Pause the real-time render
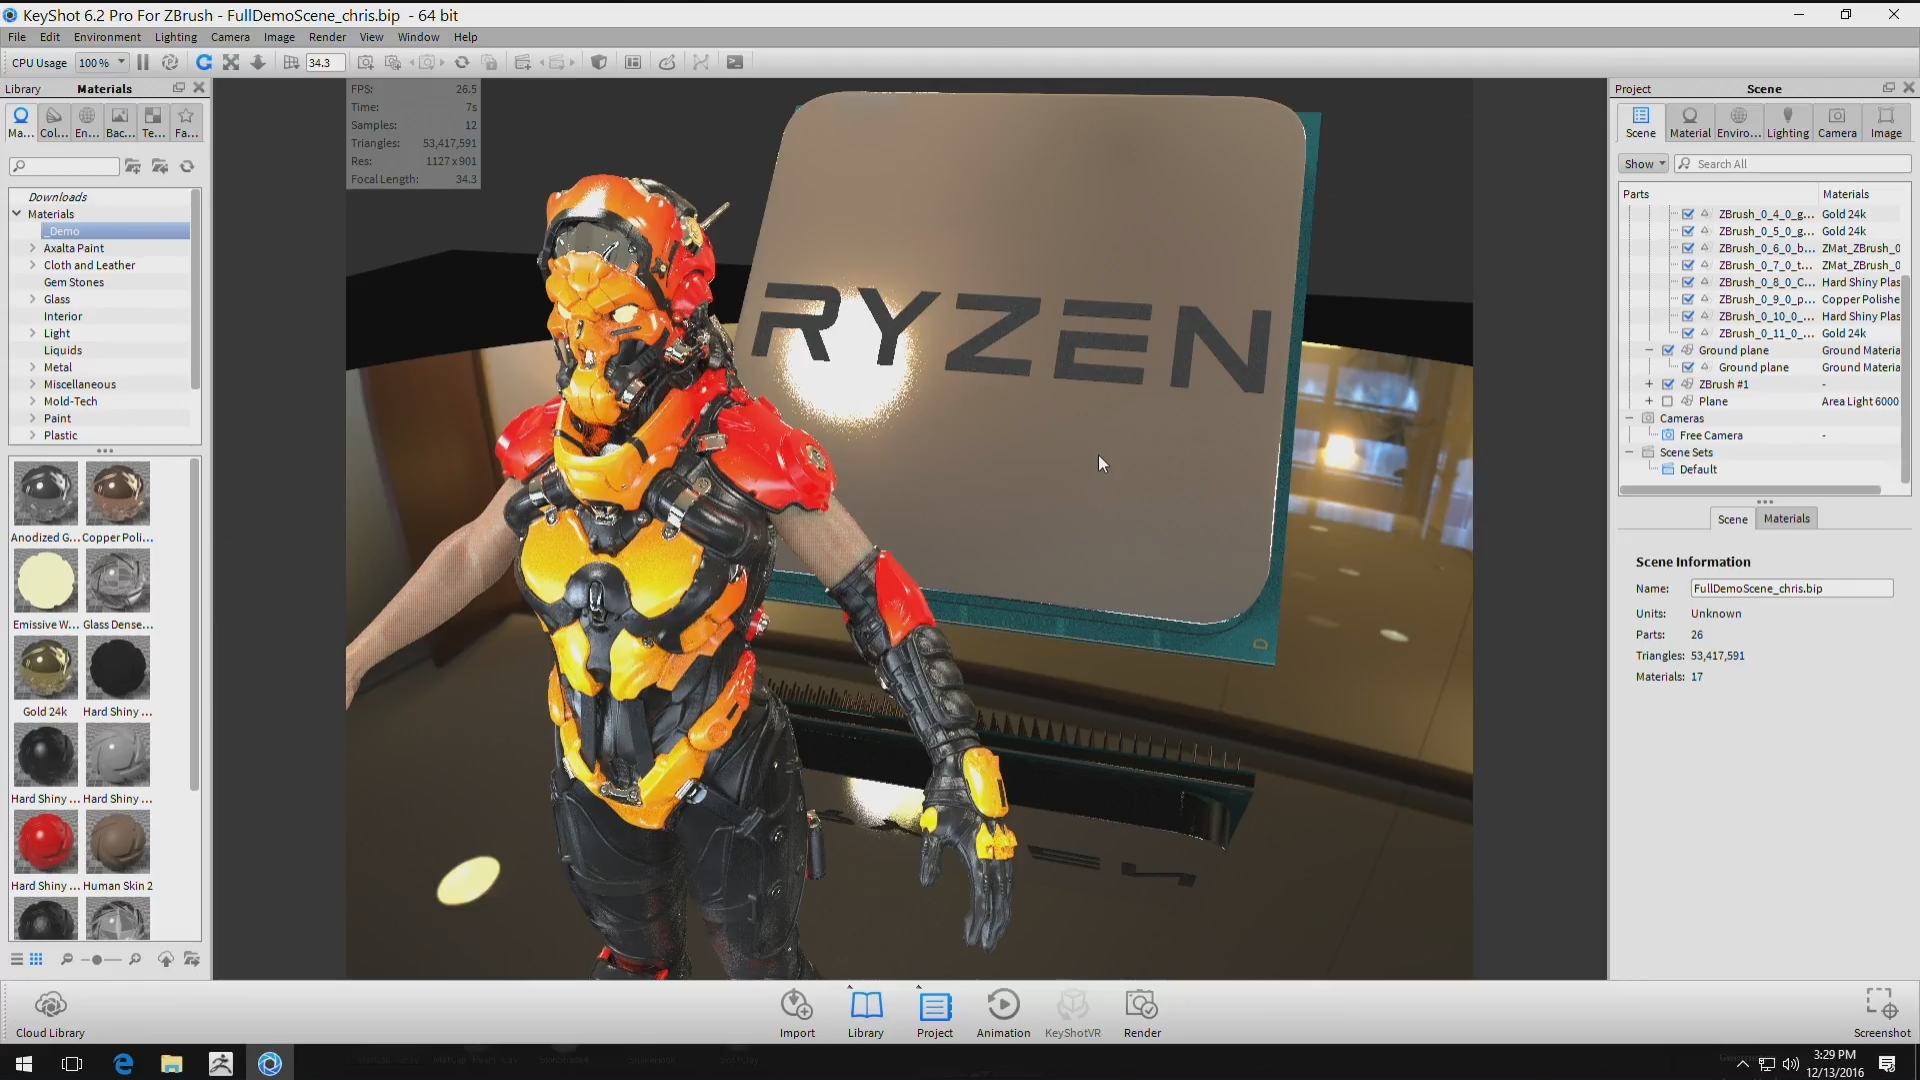 143,62
